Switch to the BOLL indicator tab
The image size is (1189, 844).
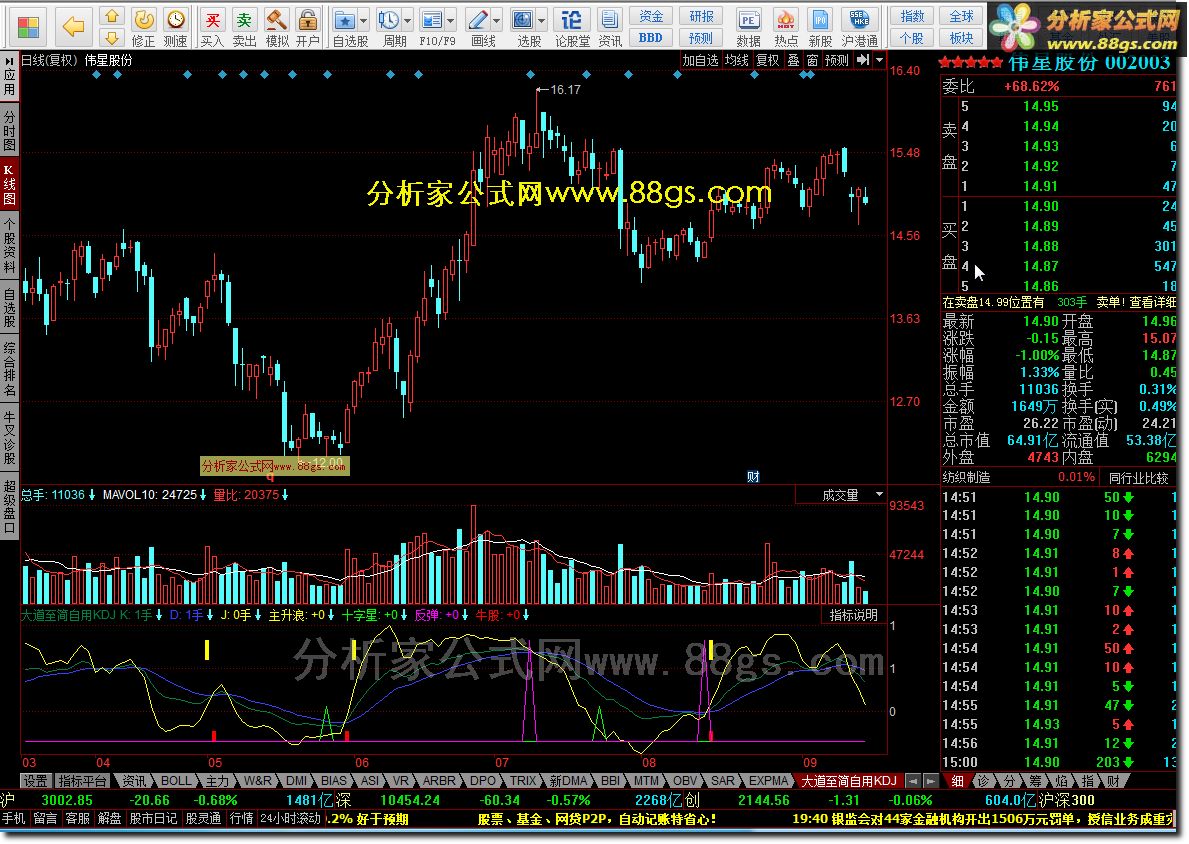176,780
